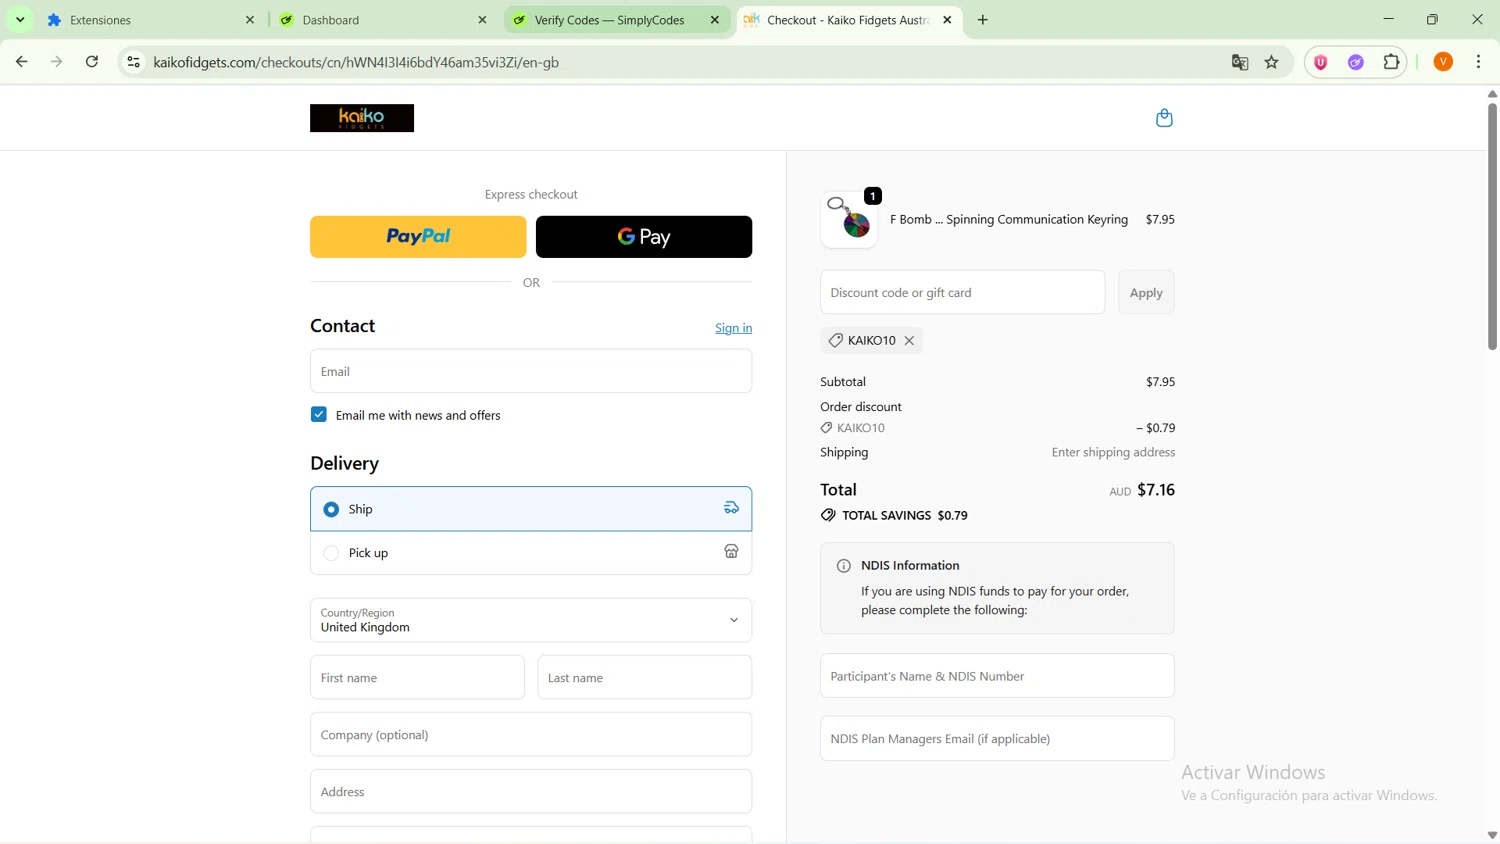
Task: Reload the checkout page
Action: point(92,62)
